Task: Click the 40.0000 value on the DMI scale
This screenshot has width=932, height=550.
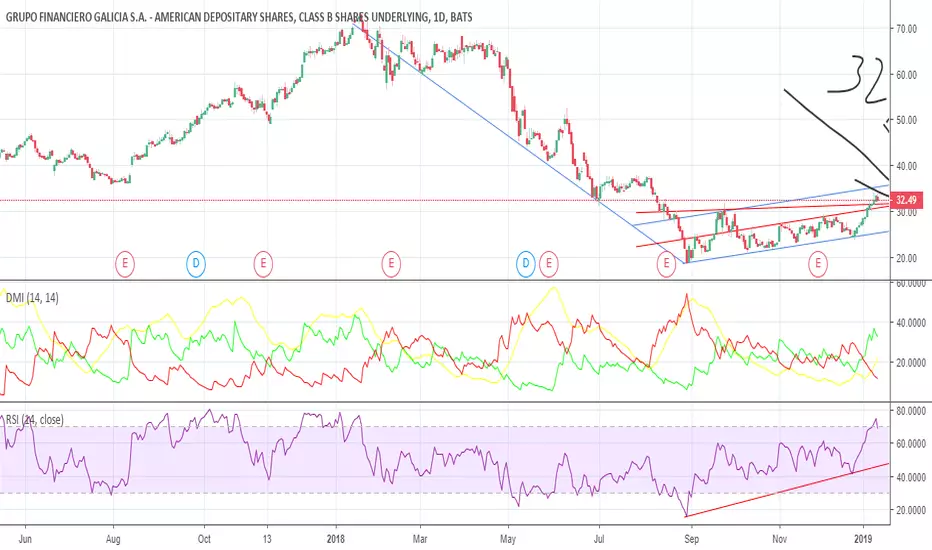Action: 911,323
